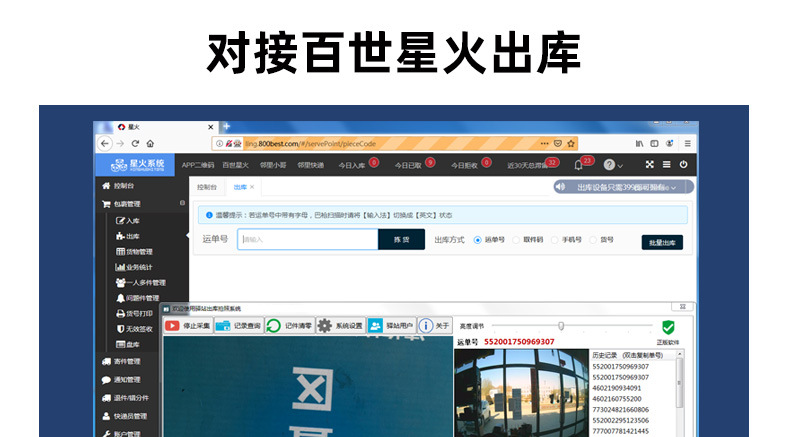This screenshot has height=437, width=790.
Task: Open 系统设置 in the capture toolbar
Action: [x=341, y=326]
